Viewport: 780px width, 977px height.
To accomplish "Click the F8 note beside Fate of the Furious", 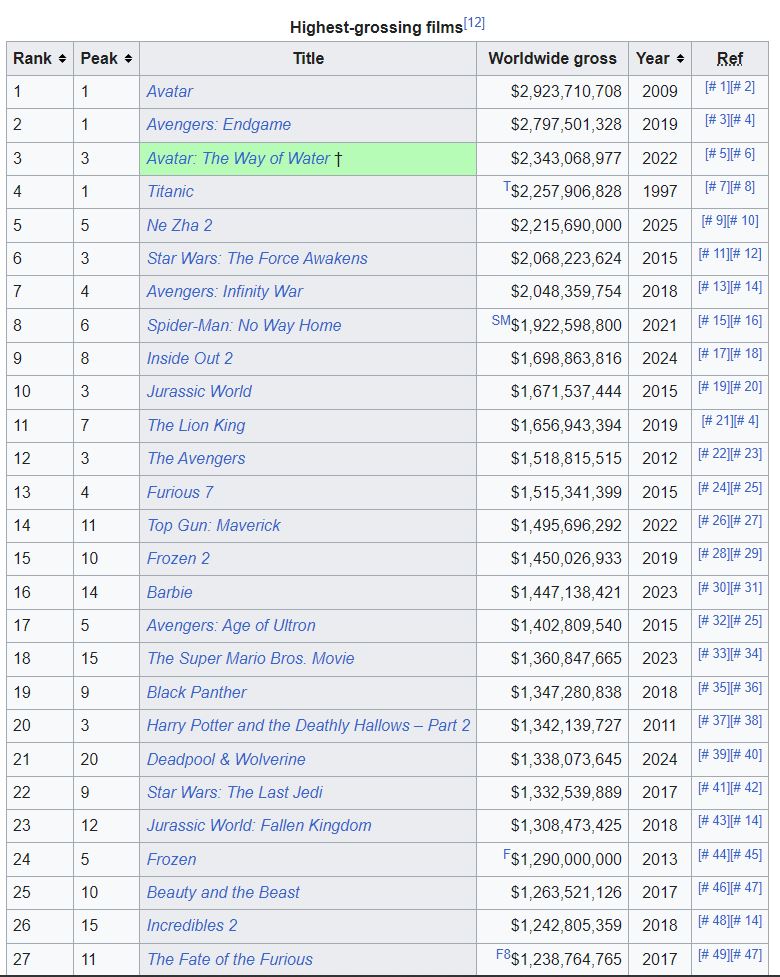I will [503, 954].
